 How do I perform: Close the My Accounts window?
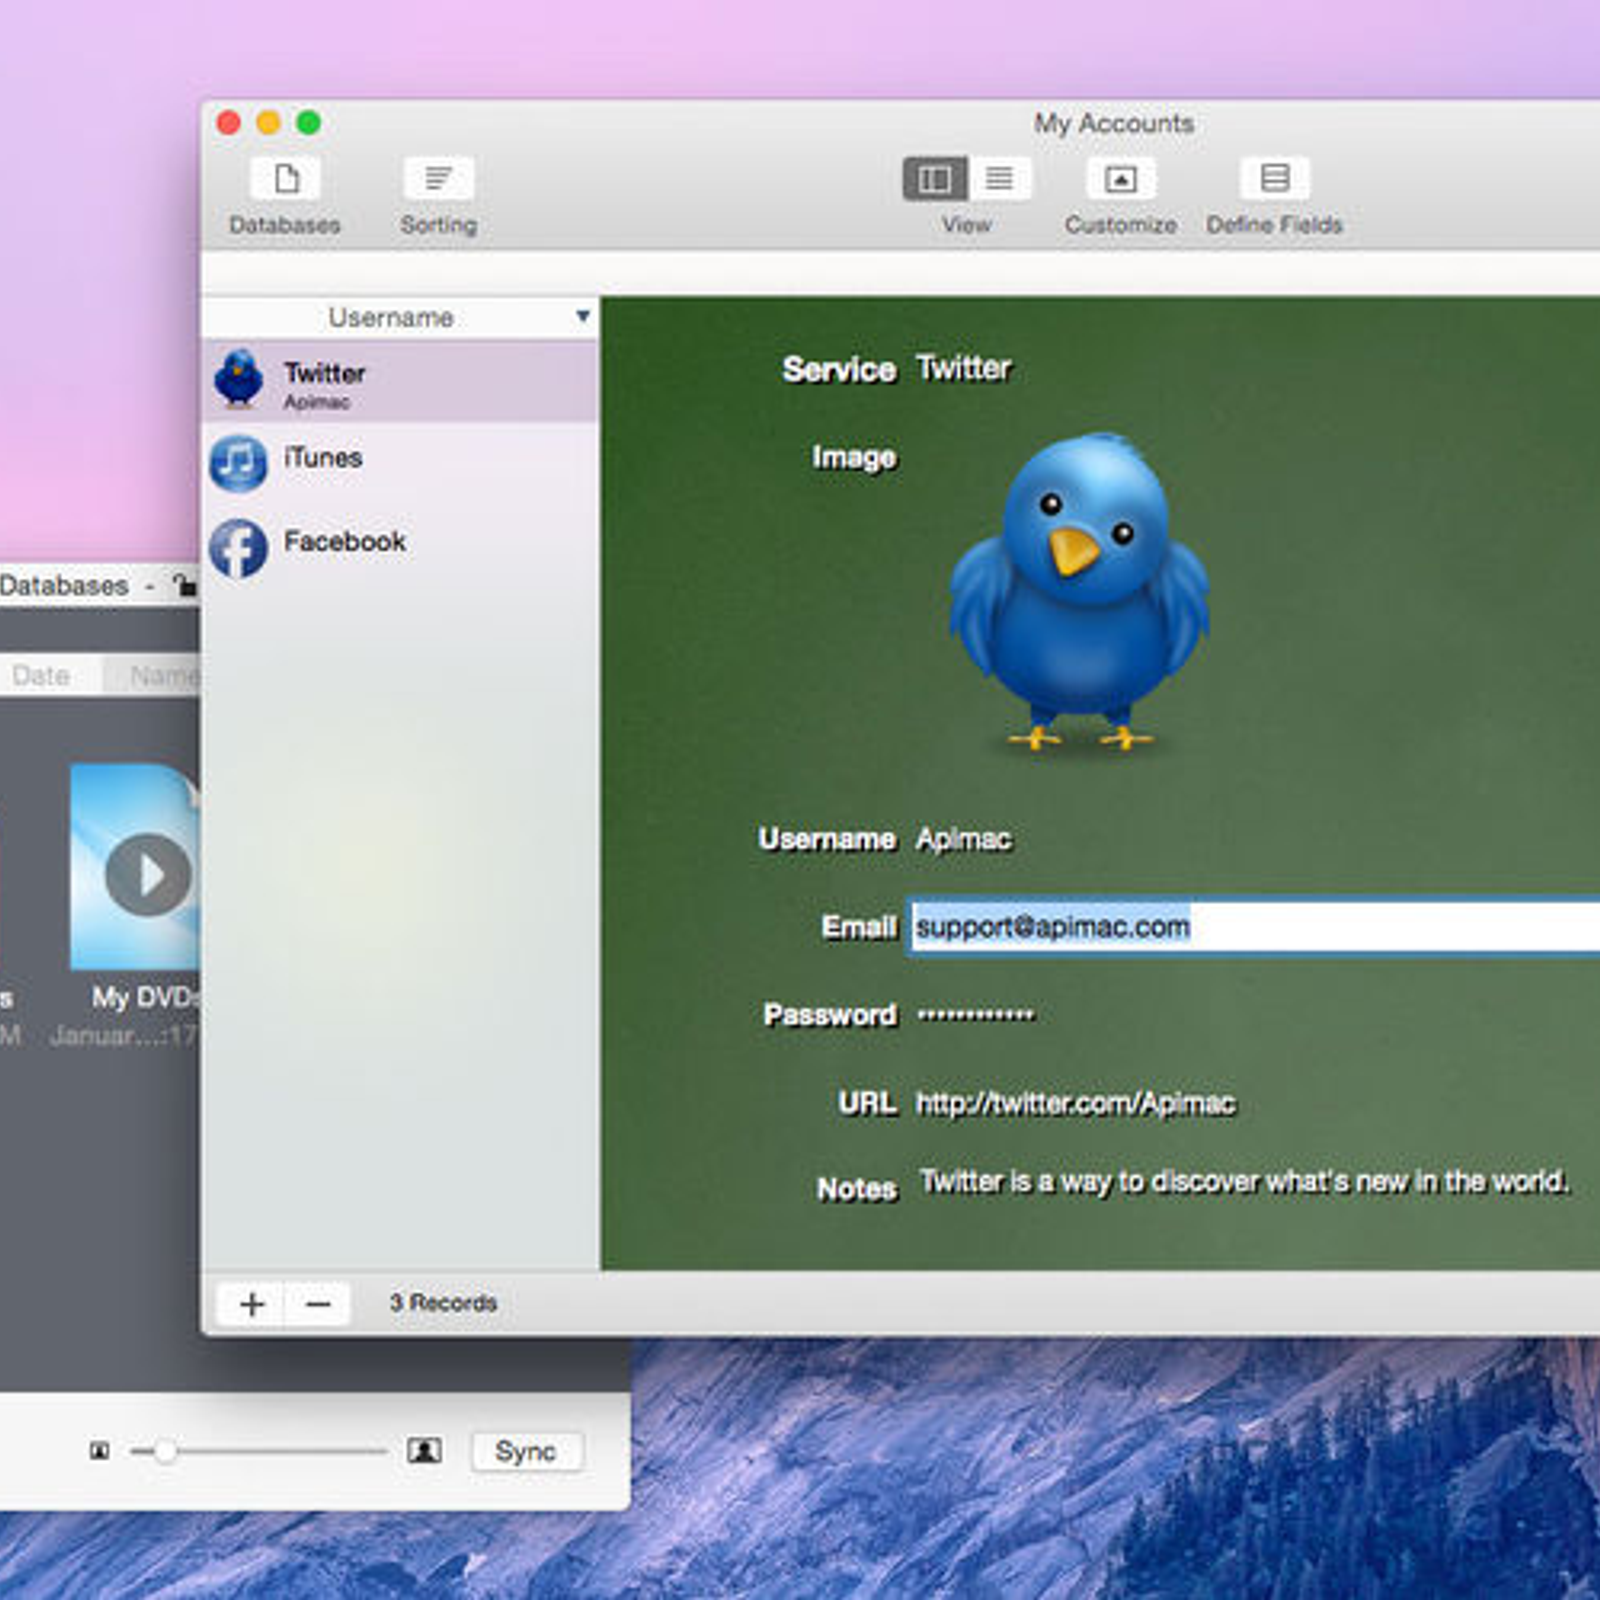click(x=229, y=123)
